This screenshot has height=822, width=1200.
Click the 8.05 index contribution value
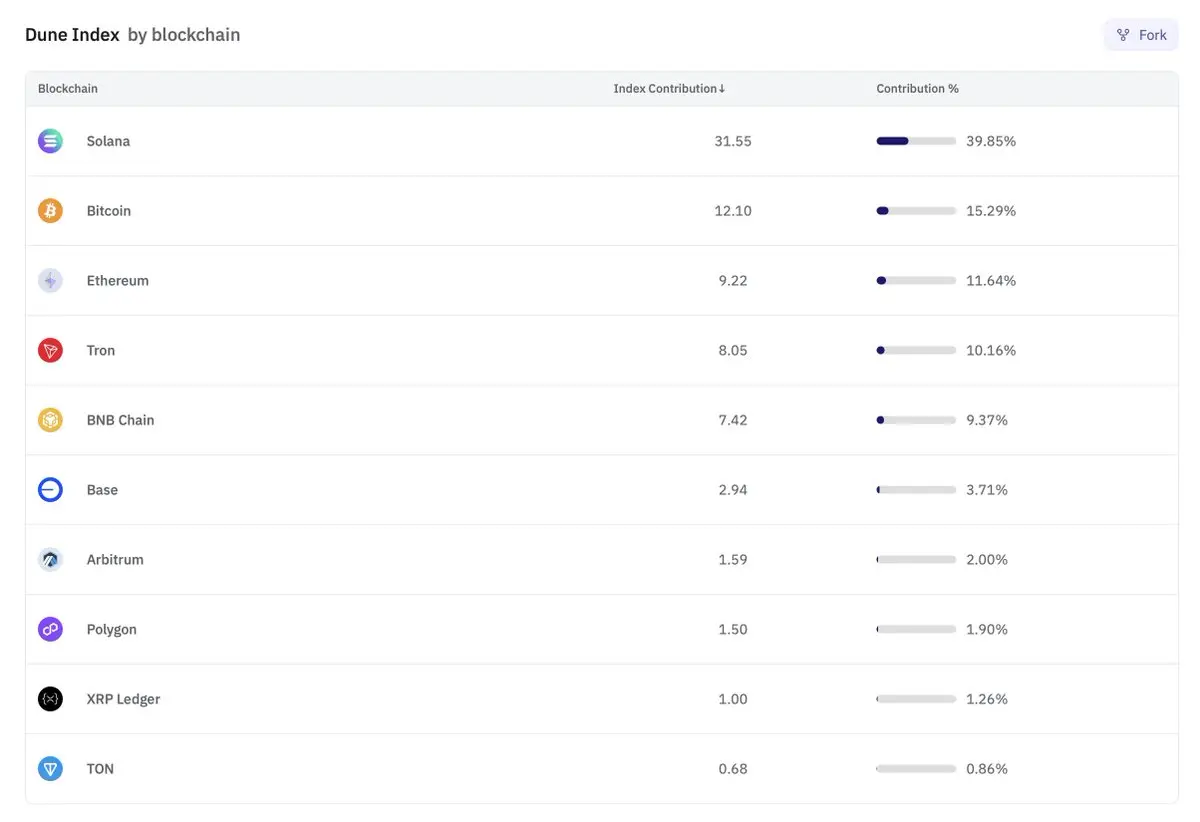click(x=733, y=350)
